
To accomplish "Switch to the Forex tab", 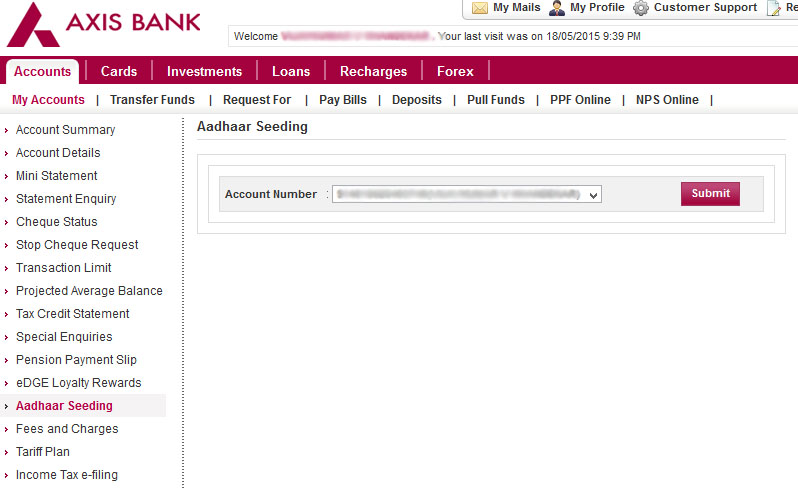I will [455, 71].
